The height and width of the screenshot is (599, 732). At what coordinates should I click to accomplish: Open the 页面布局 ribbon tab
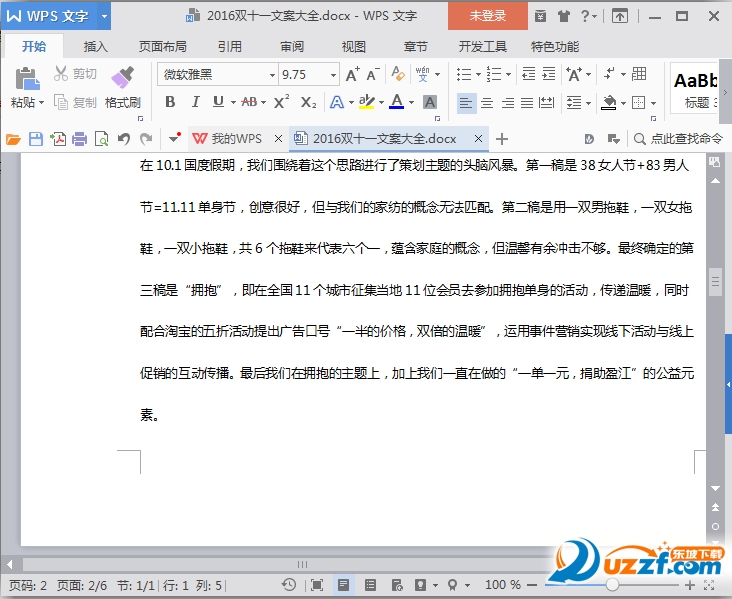point(162,46)
